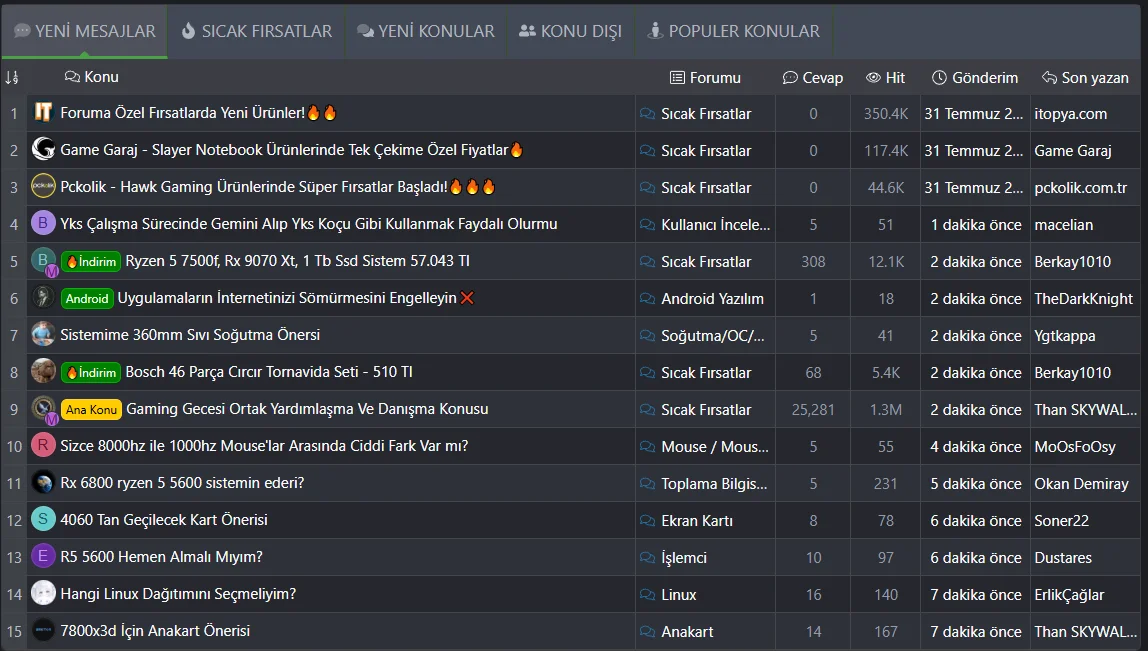Open 7800x3d İçin Anakart Önerisi topic

154,630
